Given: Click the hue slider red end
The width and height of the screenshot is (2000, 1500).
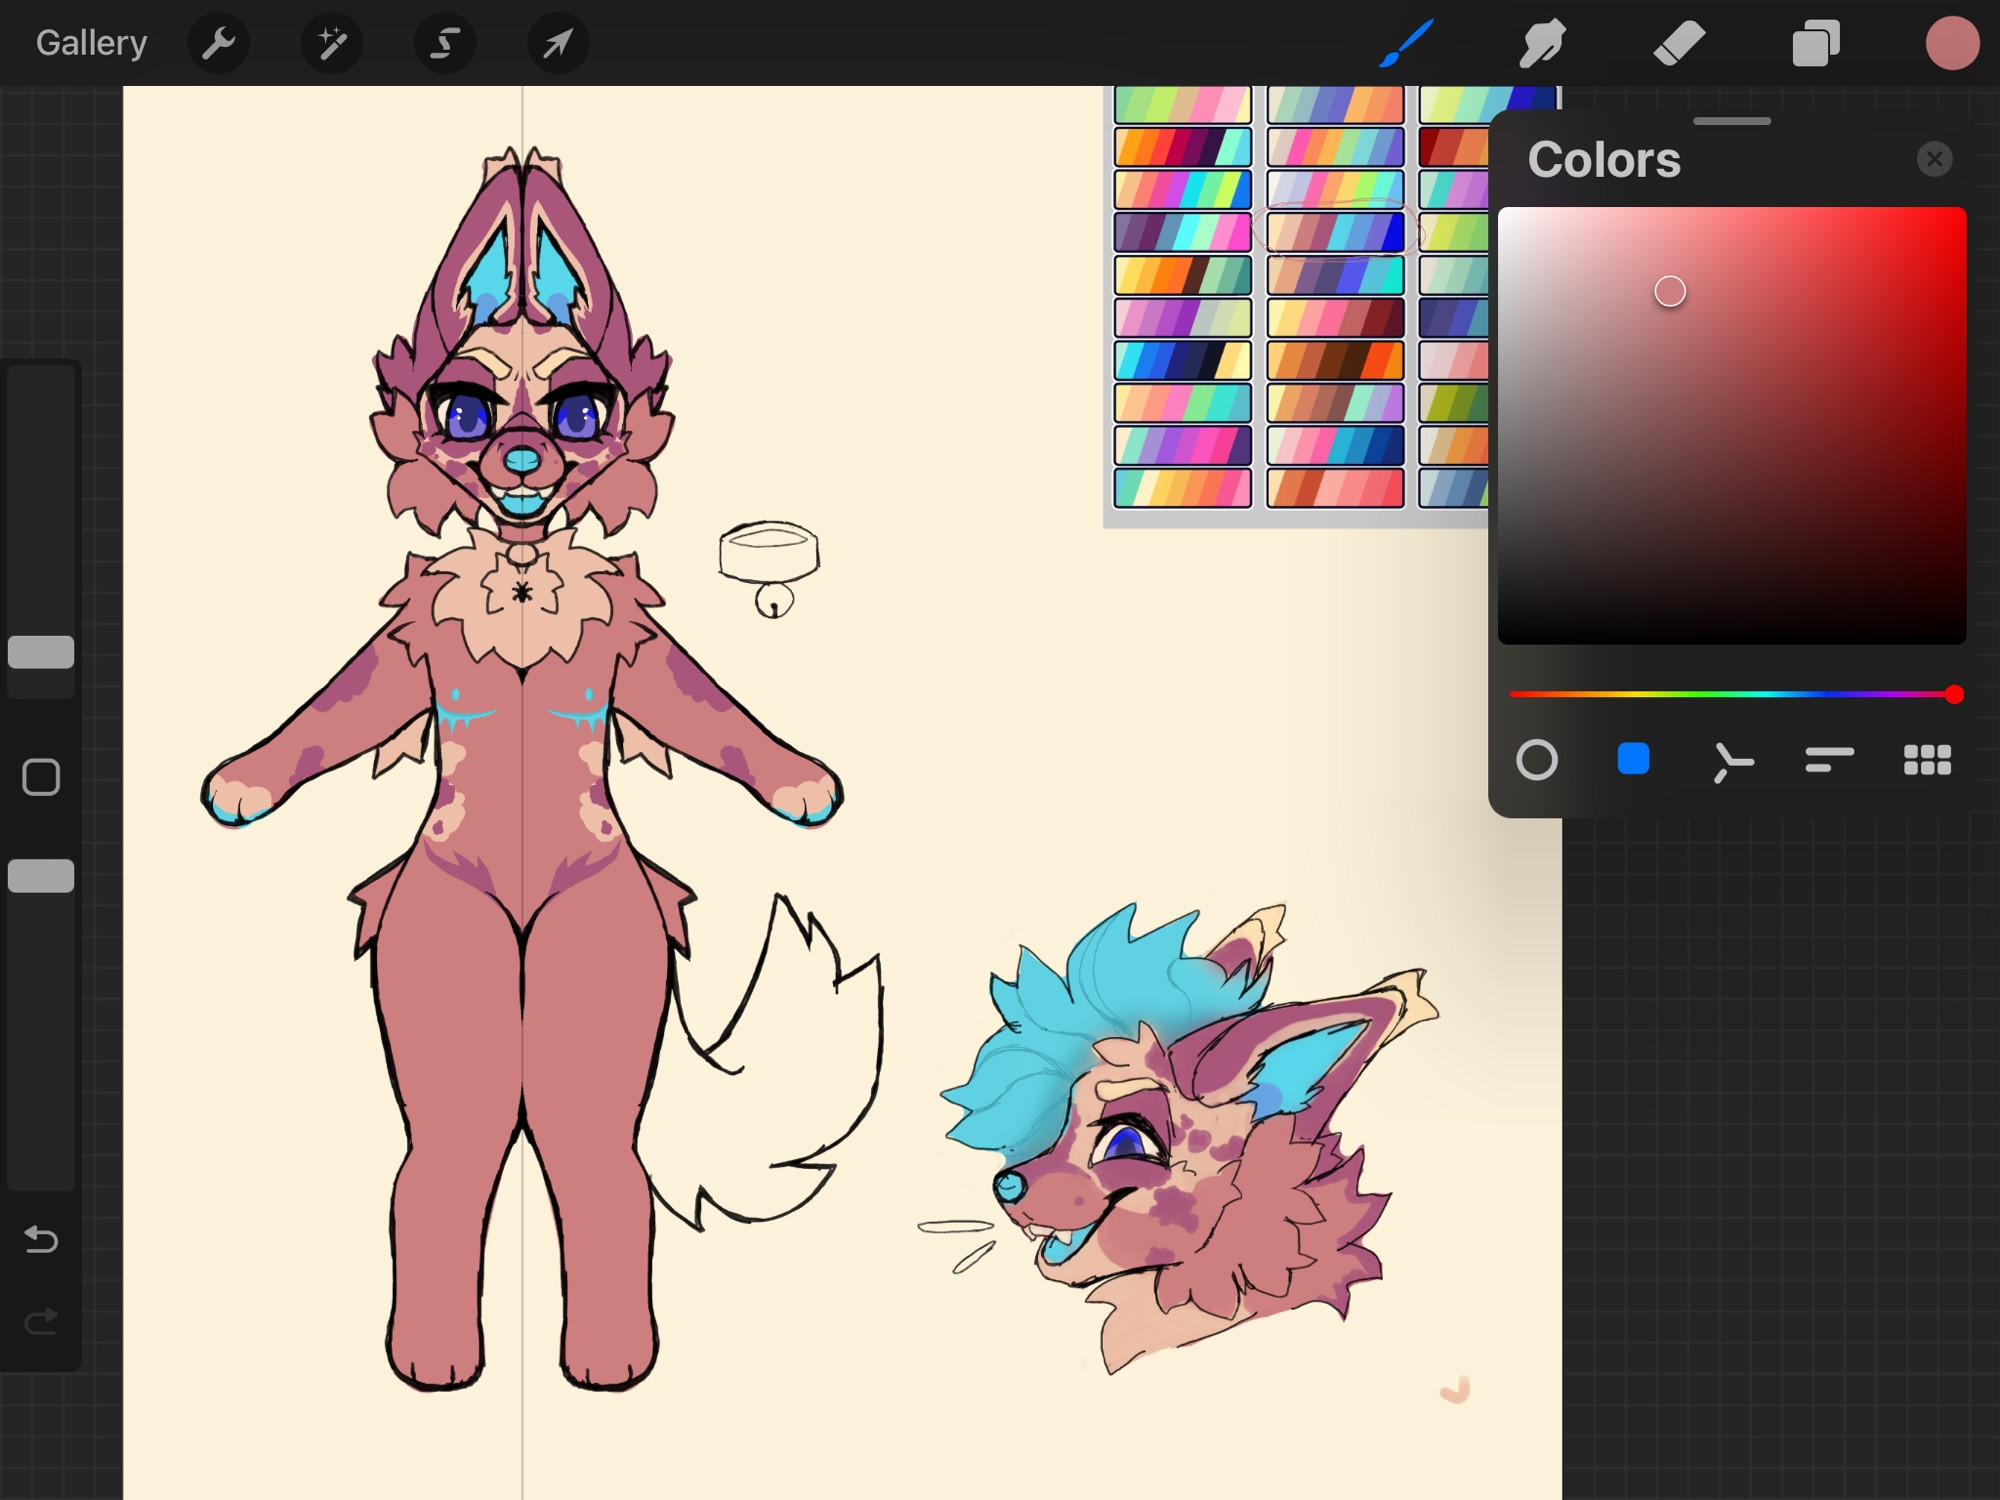Looking at the screenshot, I should pos(1954,694).
